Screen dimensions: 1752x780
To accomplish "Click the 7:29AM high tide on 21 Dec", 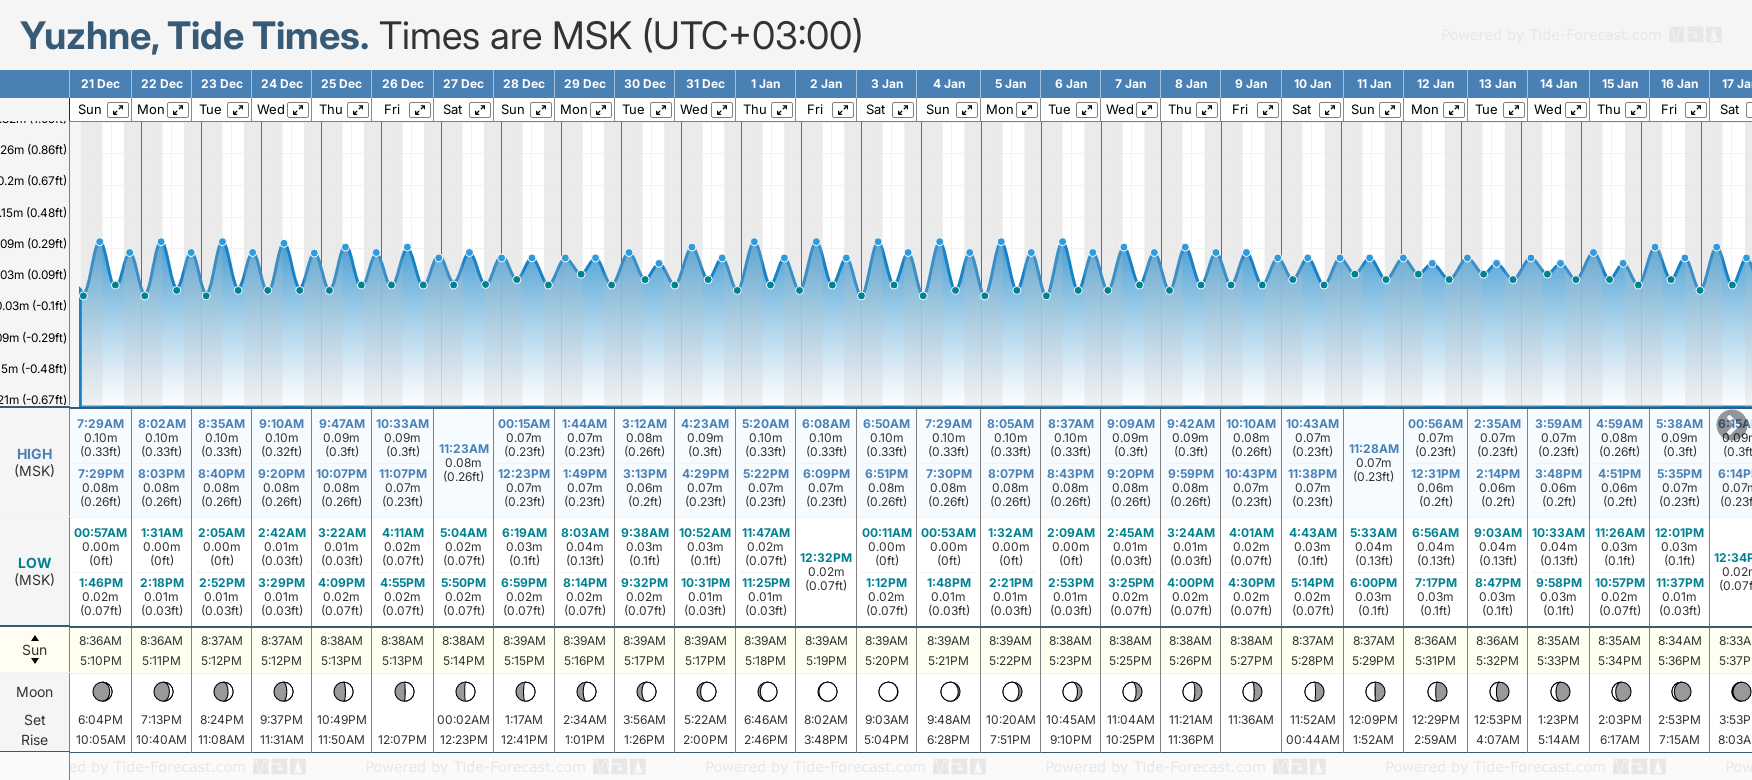I will point(100,424).
